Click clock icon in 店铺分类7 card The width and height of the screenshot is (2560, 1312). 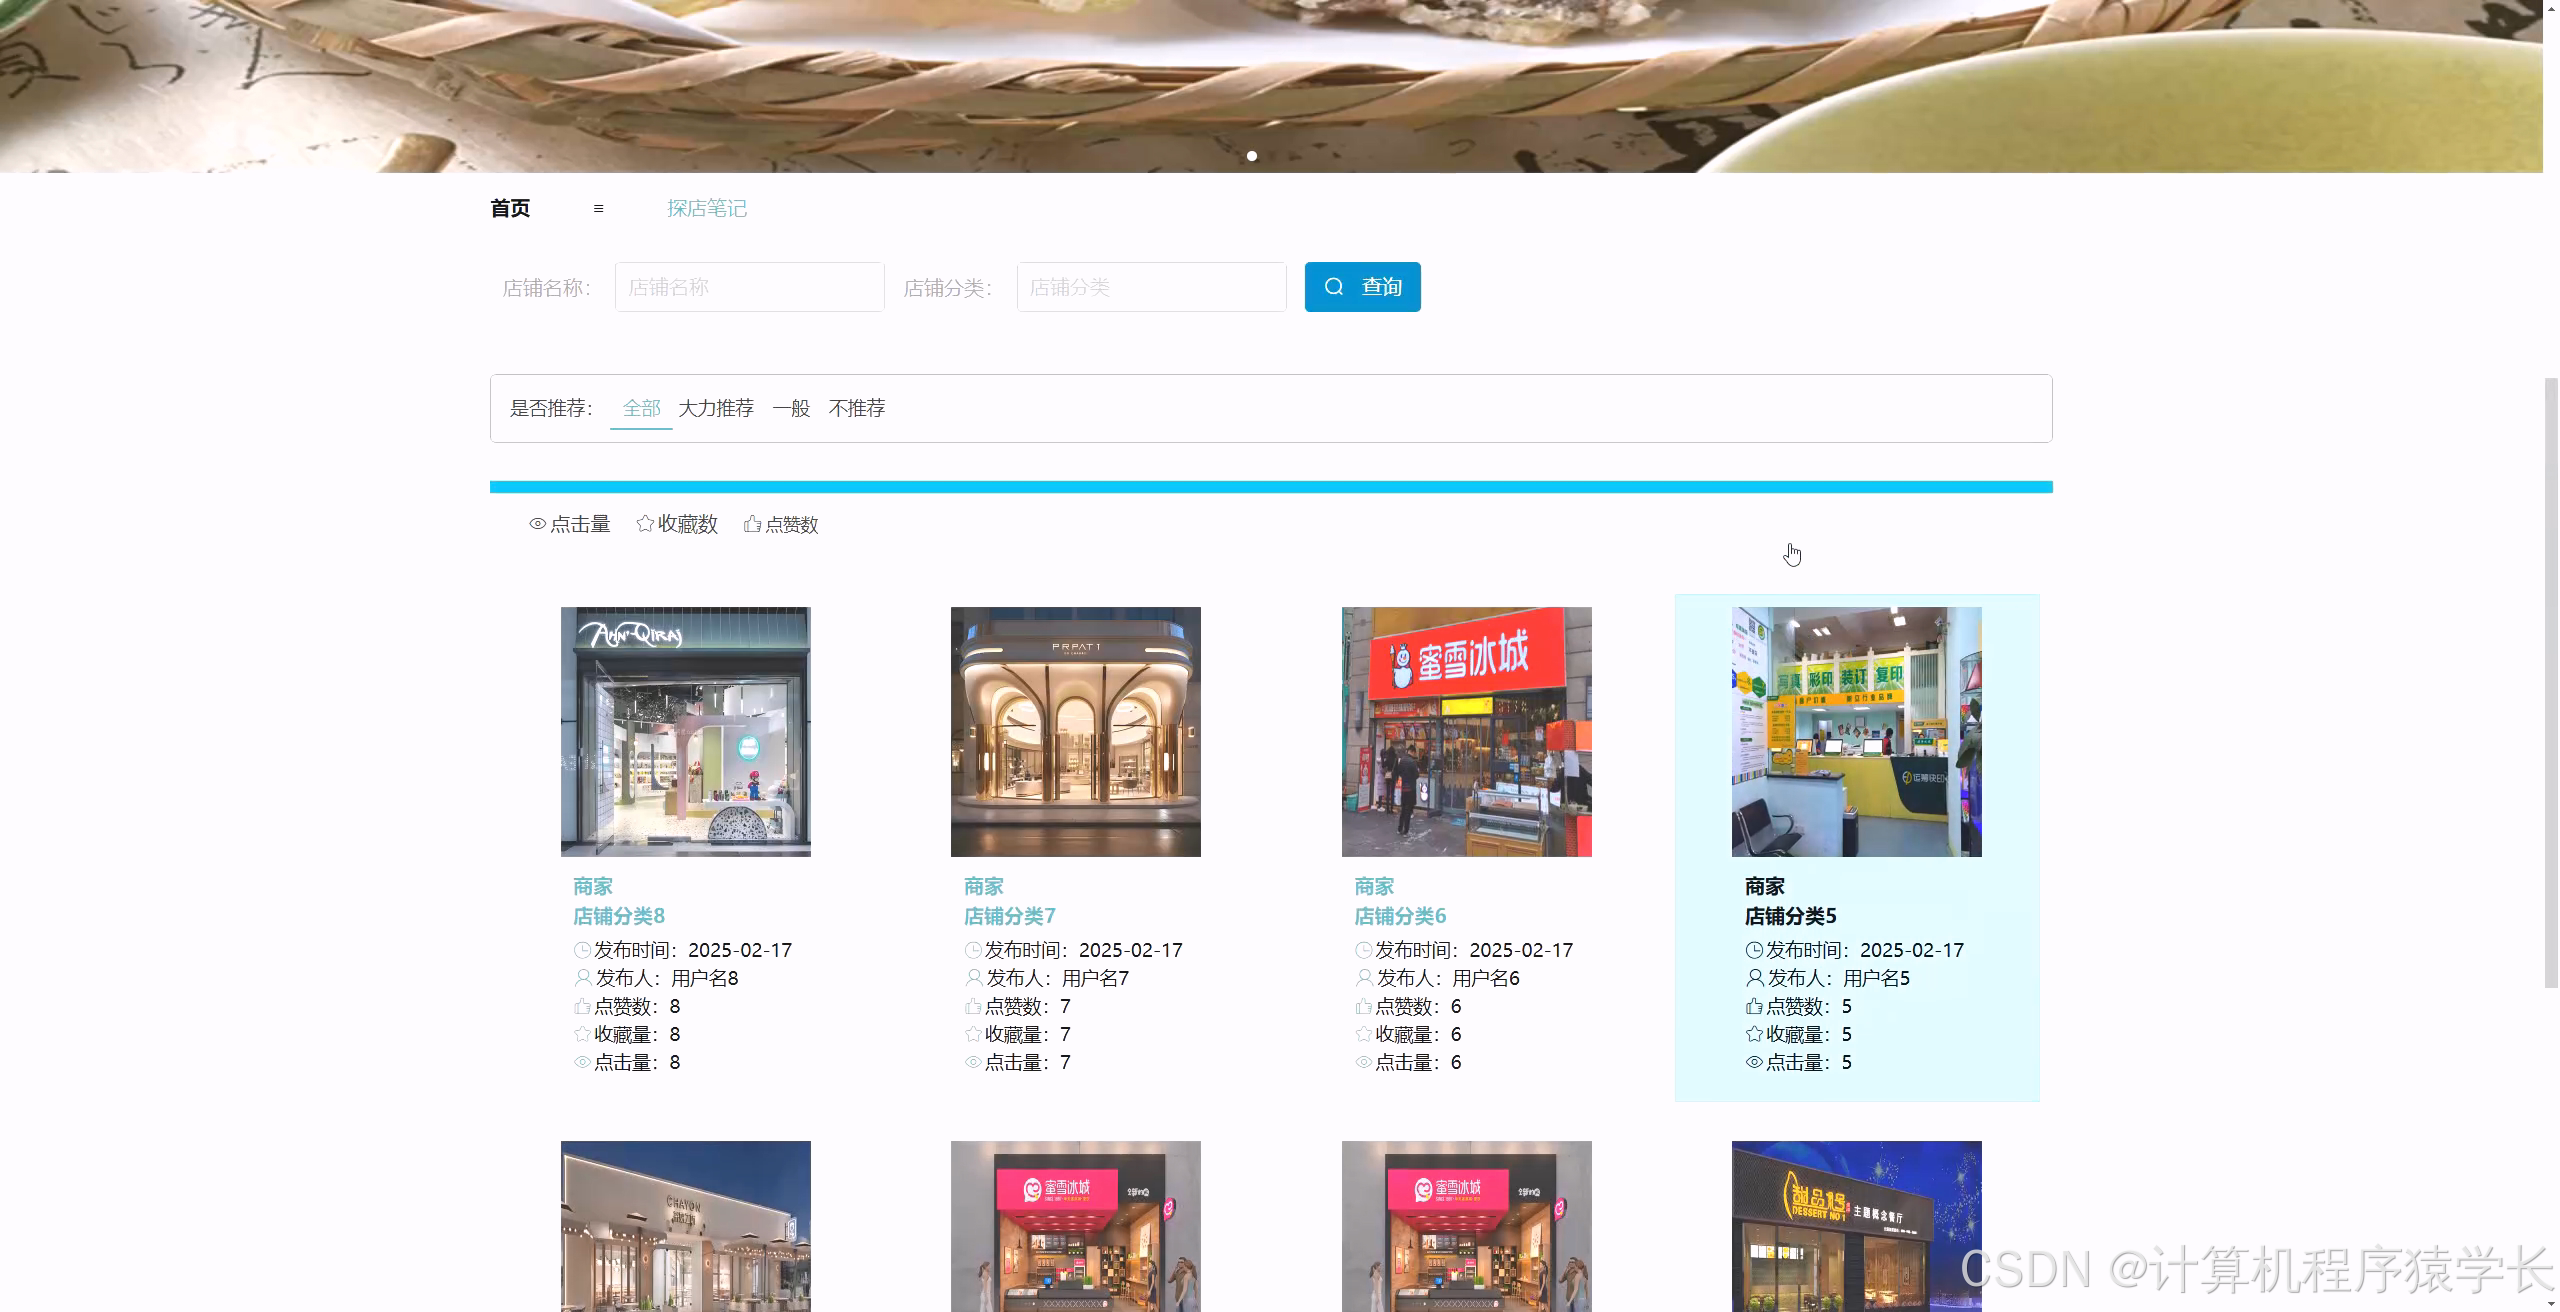point(972,950)
